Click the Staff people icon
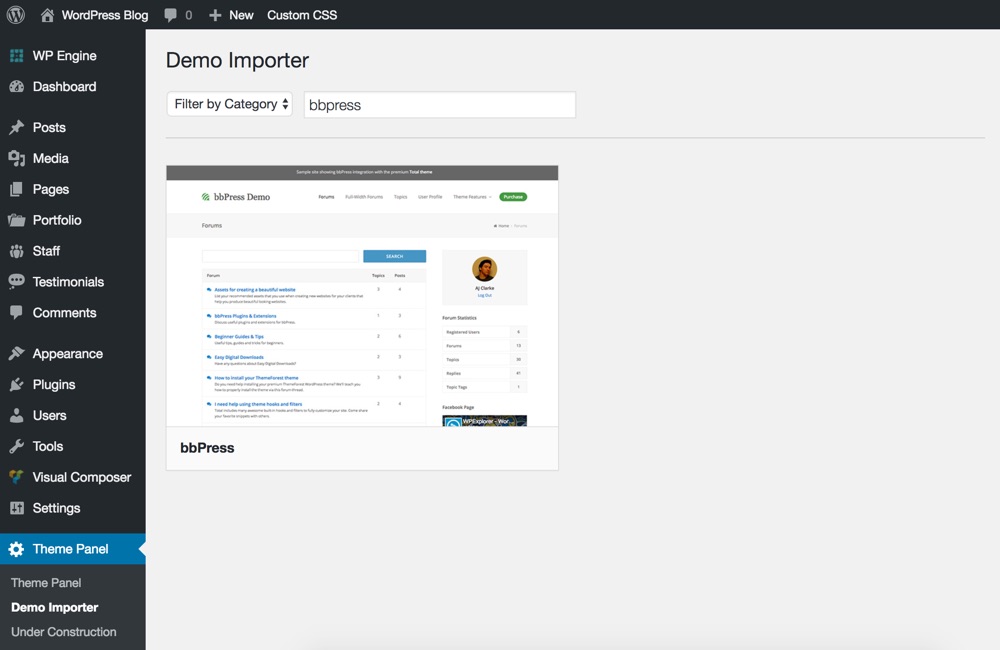The width and height of the screenshot is (1000, 650). (17, 251)
